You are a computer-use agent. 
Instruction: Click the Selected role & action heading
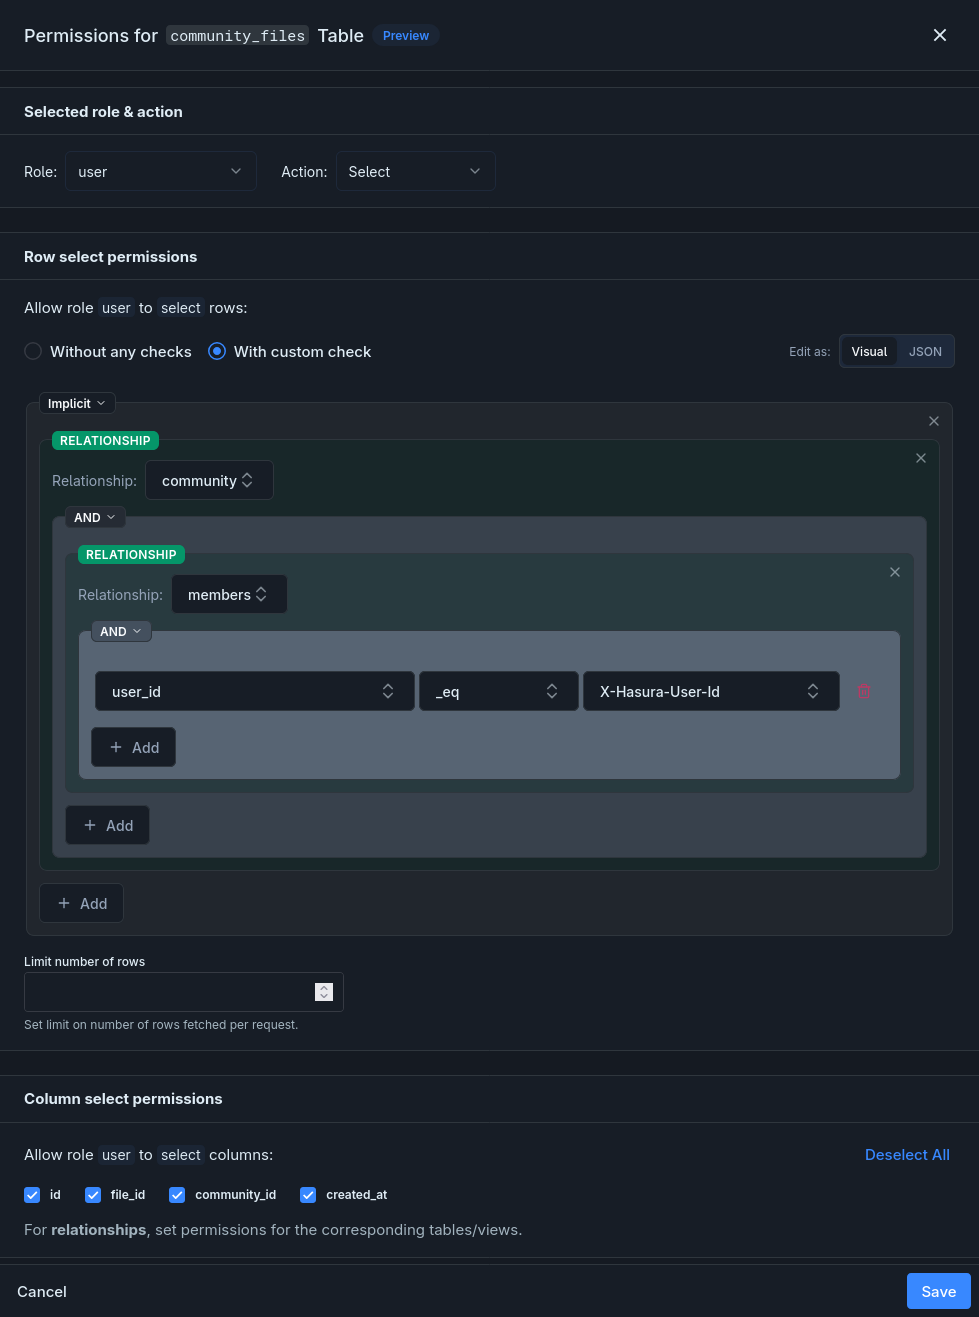pyautogui.click(x=103, y=111)
